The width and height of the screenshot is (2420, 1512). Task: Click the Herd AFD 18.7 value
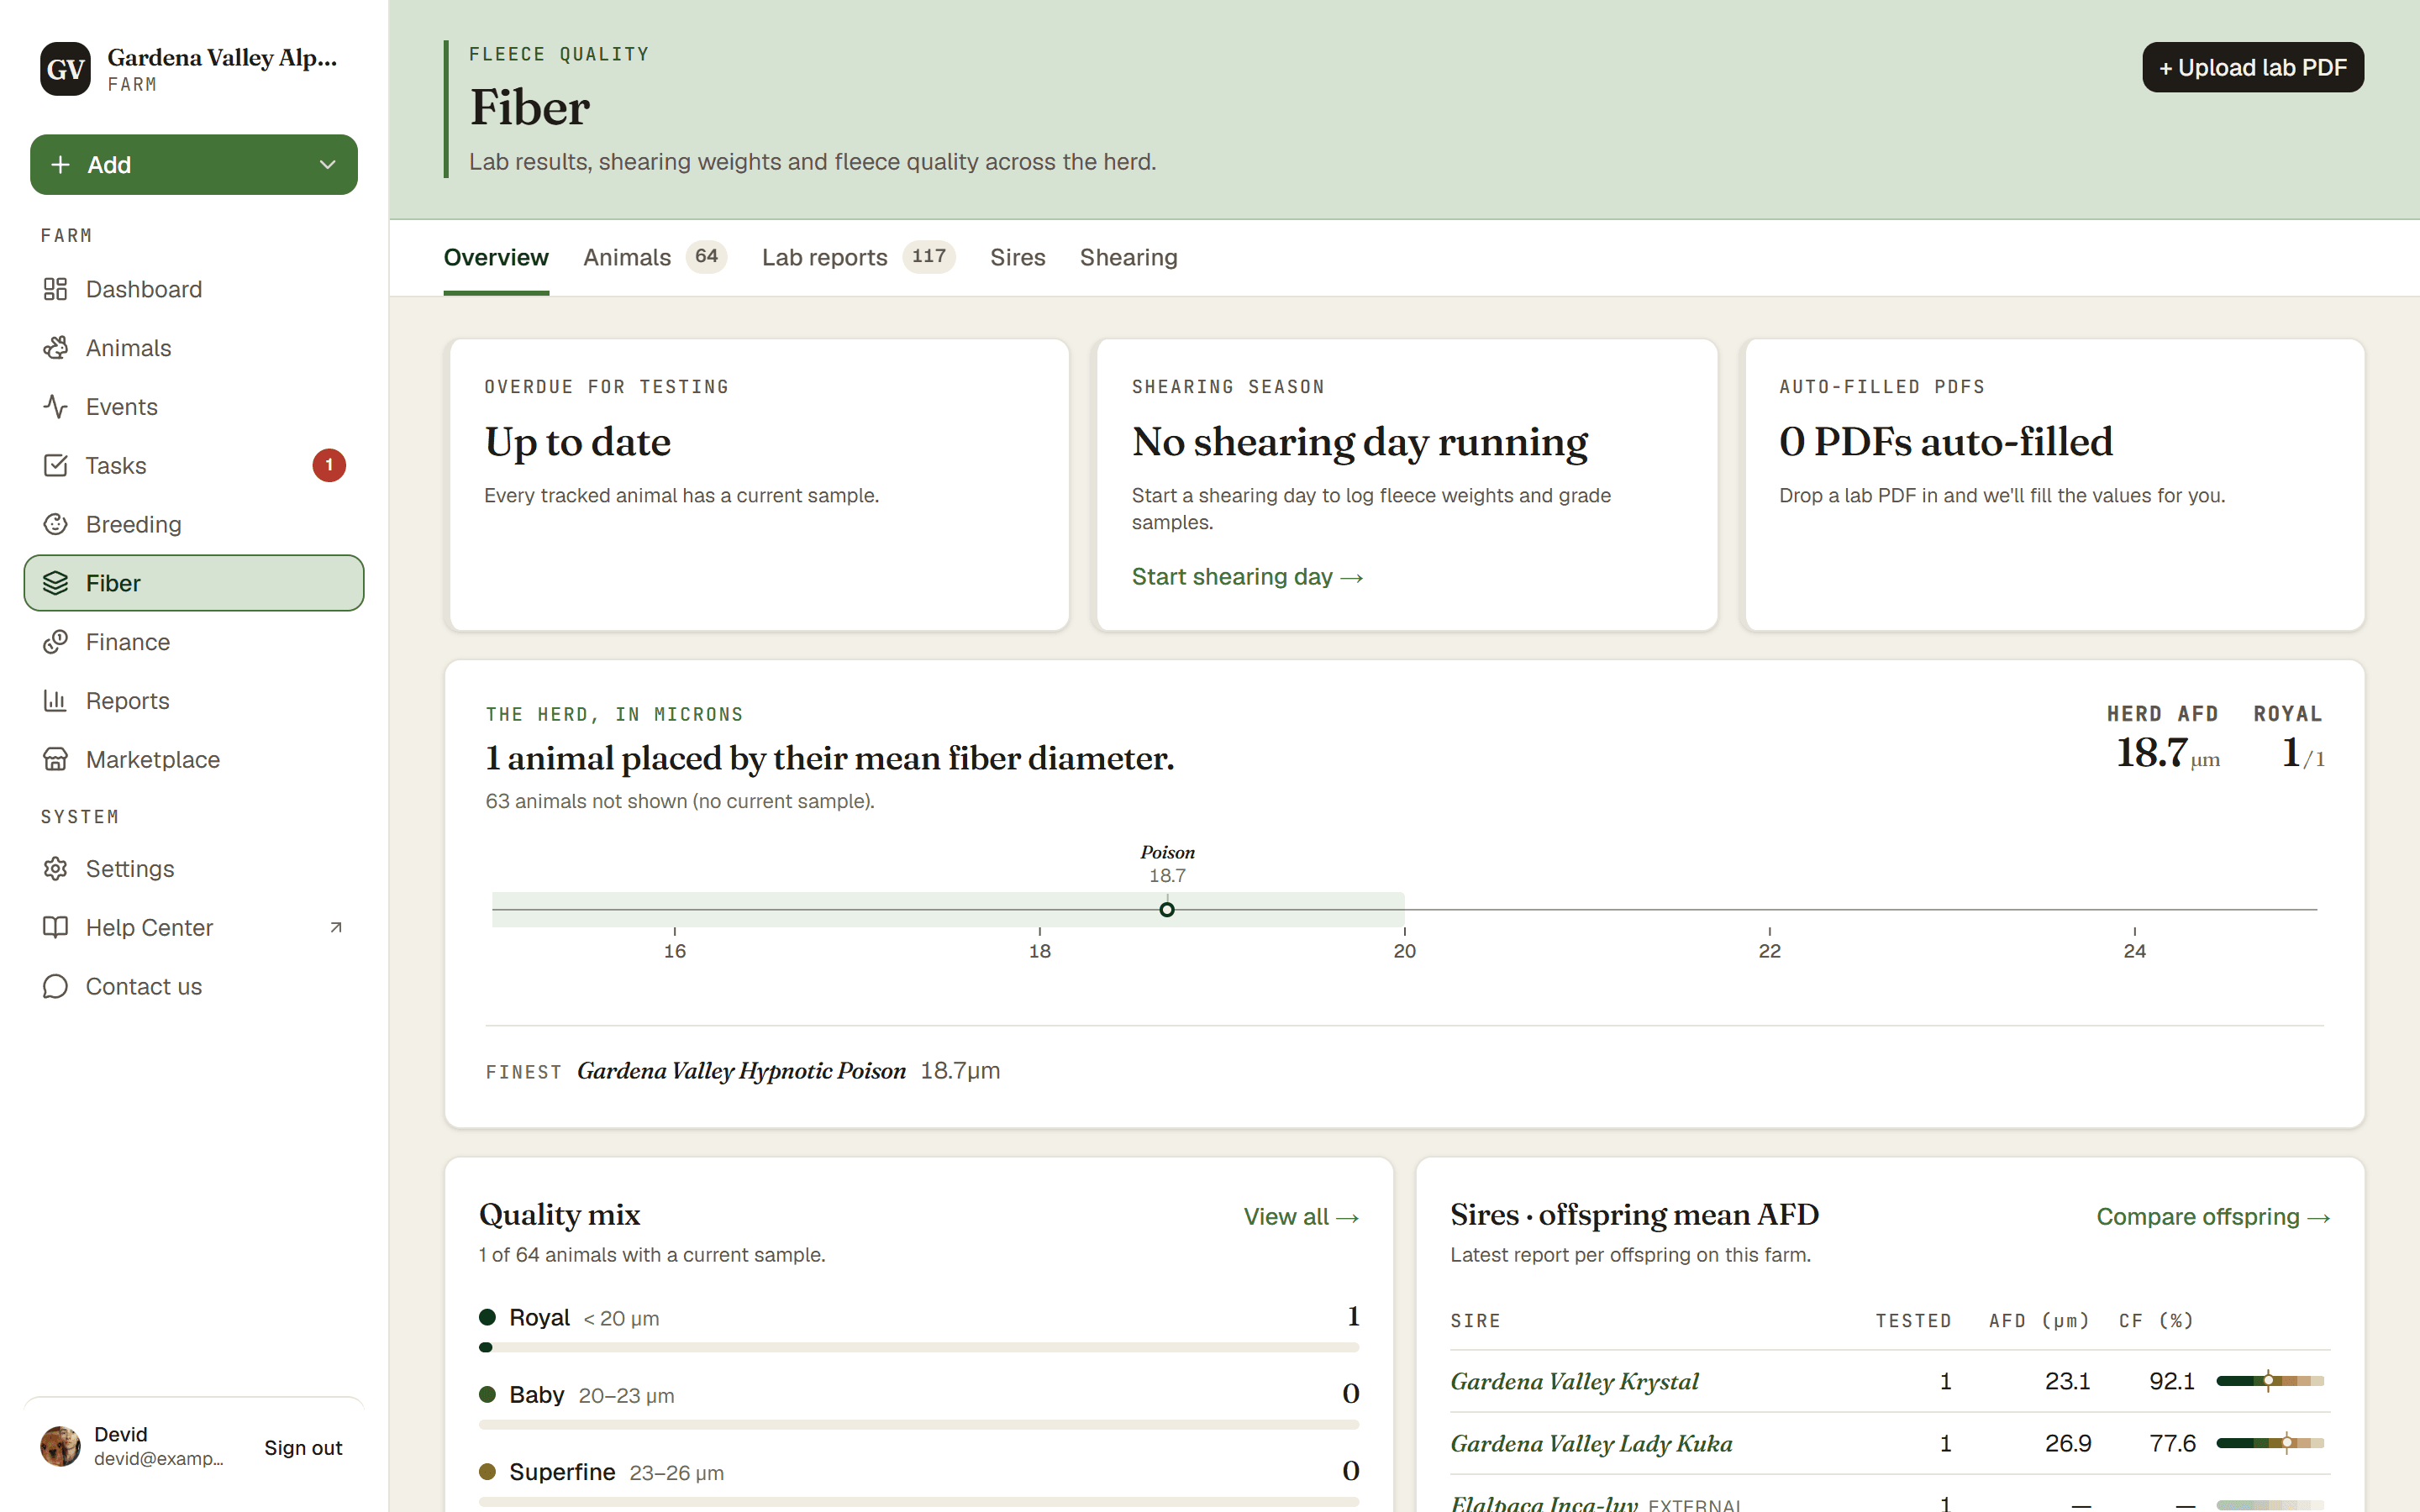click(2167, 753)
